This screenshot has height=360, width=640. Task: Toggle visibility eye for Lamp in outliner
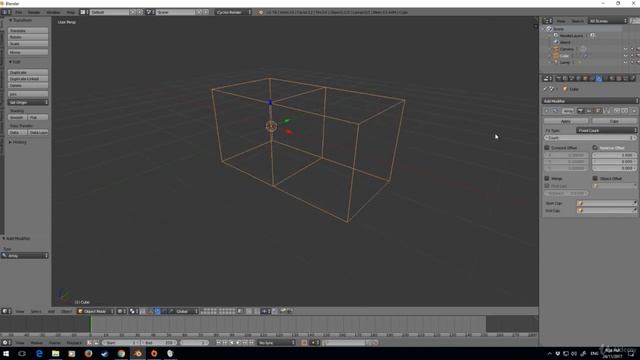(x=625, y=62)
